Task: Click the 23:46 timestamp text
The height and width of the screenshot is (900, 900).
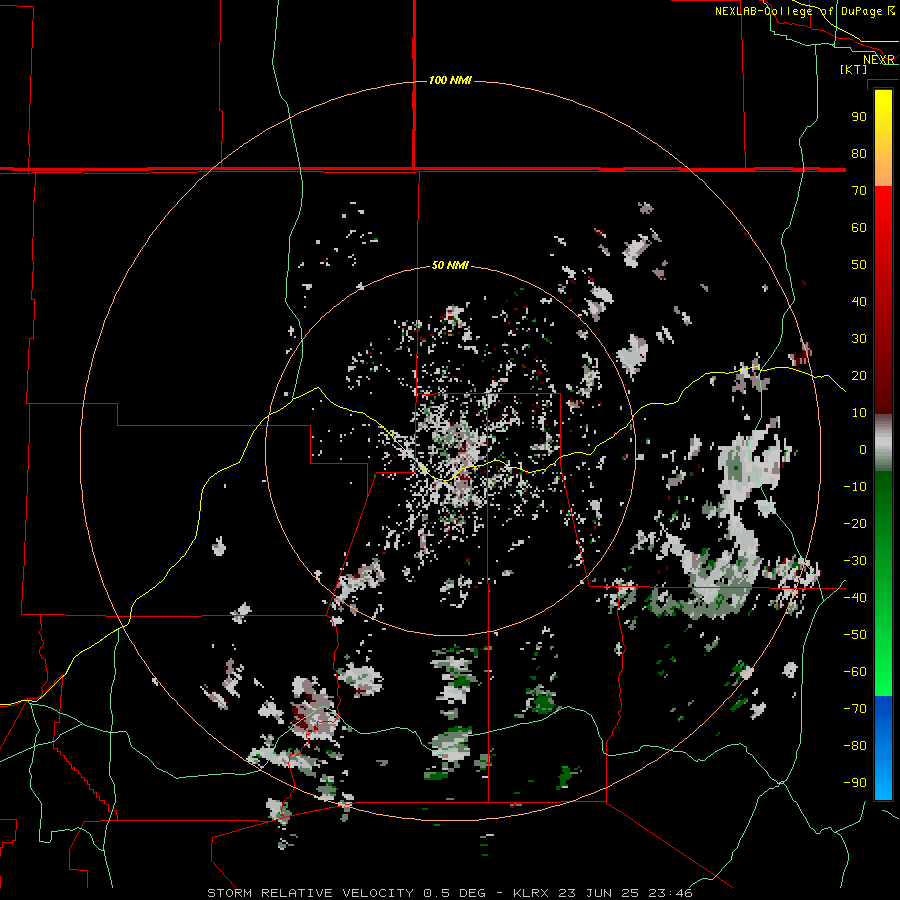Action: (x=670, y=893)
